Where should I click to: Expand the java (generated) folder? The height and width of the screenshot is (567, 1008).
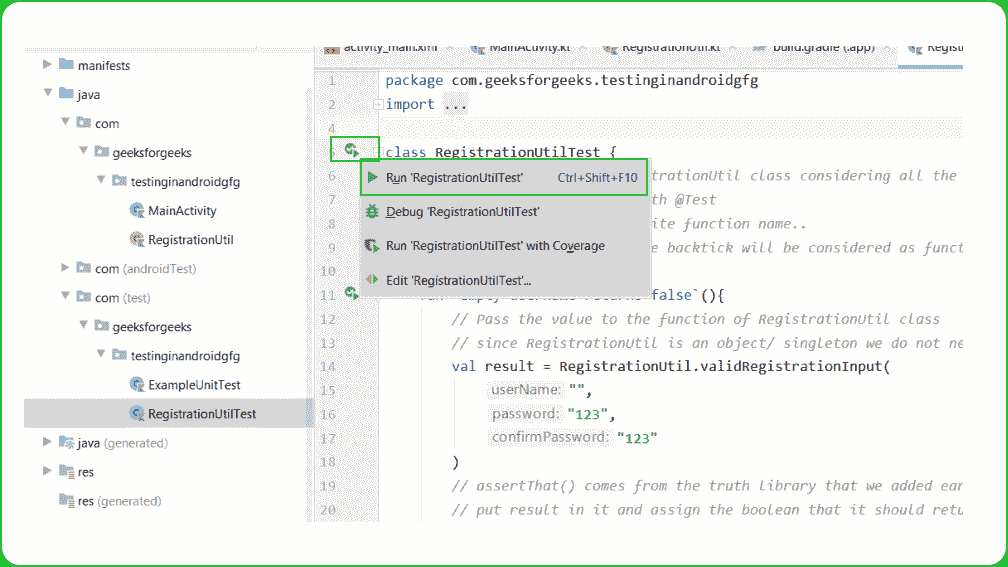tap(47, 442)
